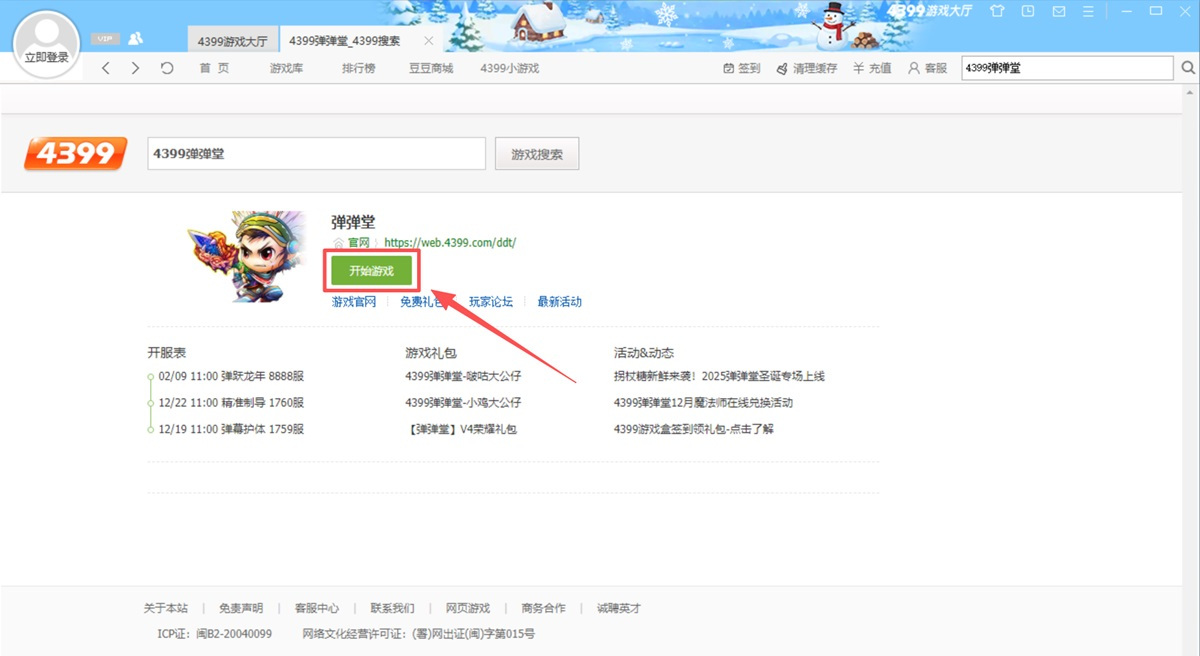Open the history clock icon
Image resolution: width=1200 pixels, height=656 pixels.
point(1028,11)
